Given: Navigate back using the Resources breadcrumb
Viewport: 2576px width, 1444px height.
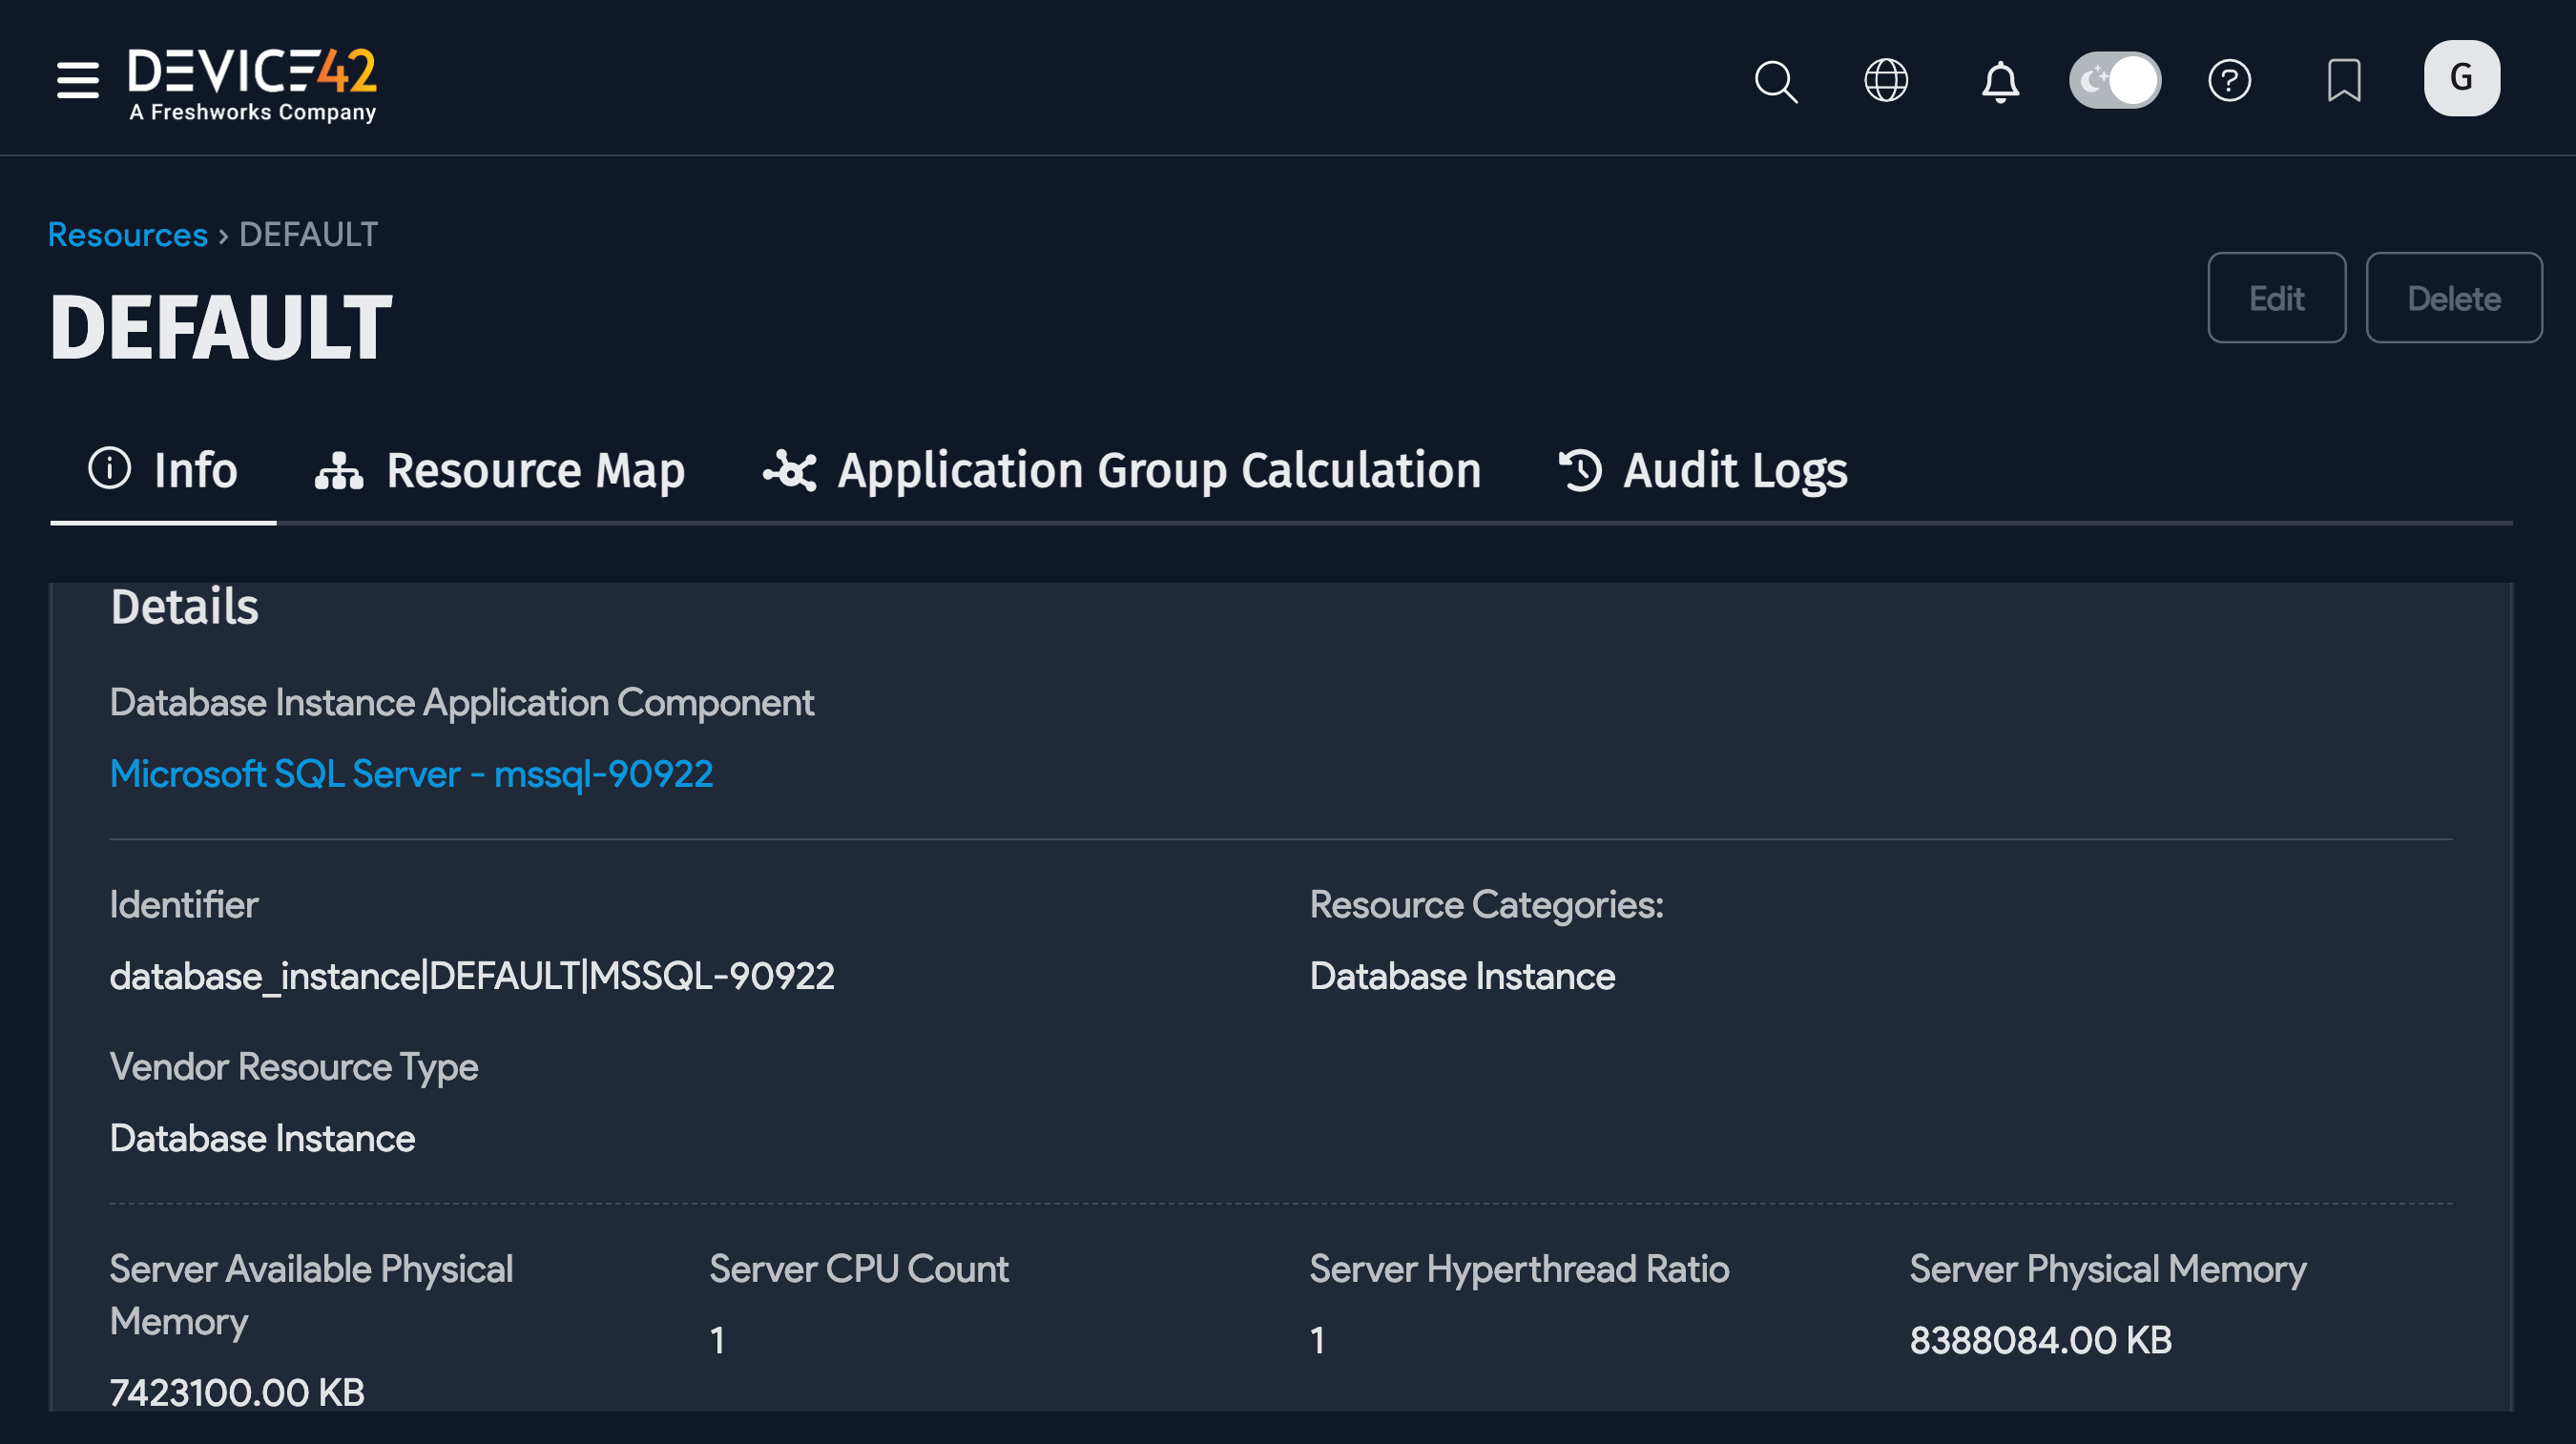Looking at the screenshot, I should 127,234.
